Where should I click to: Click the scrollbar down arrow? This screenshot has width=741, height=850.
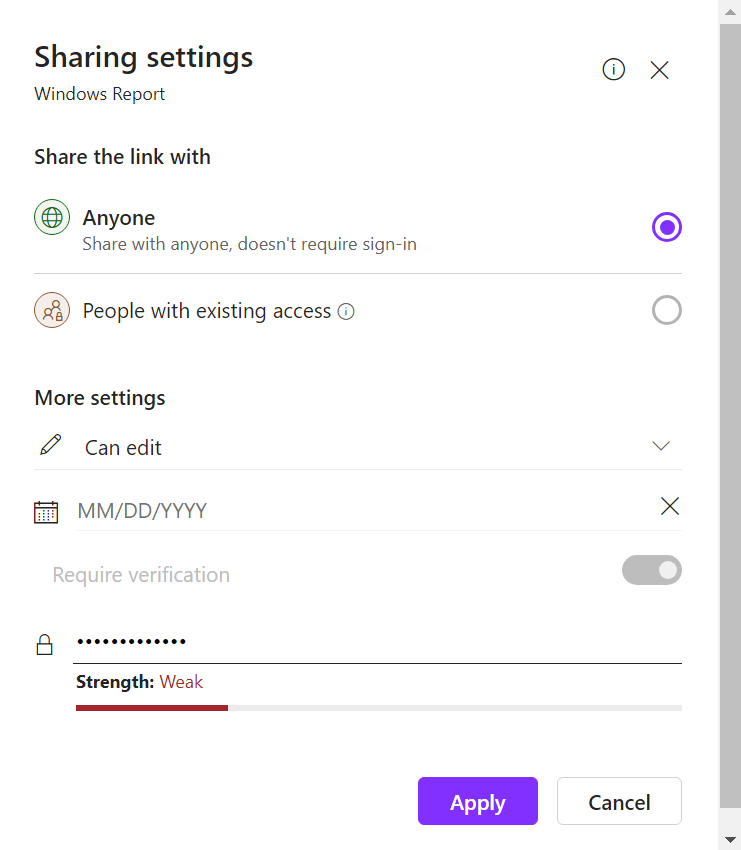coord(730,839)
